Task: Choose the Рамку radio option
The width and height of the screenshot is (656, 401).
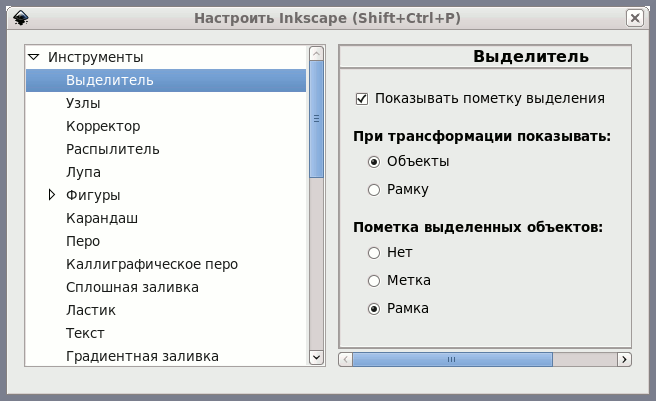Action: coord(374,190)
